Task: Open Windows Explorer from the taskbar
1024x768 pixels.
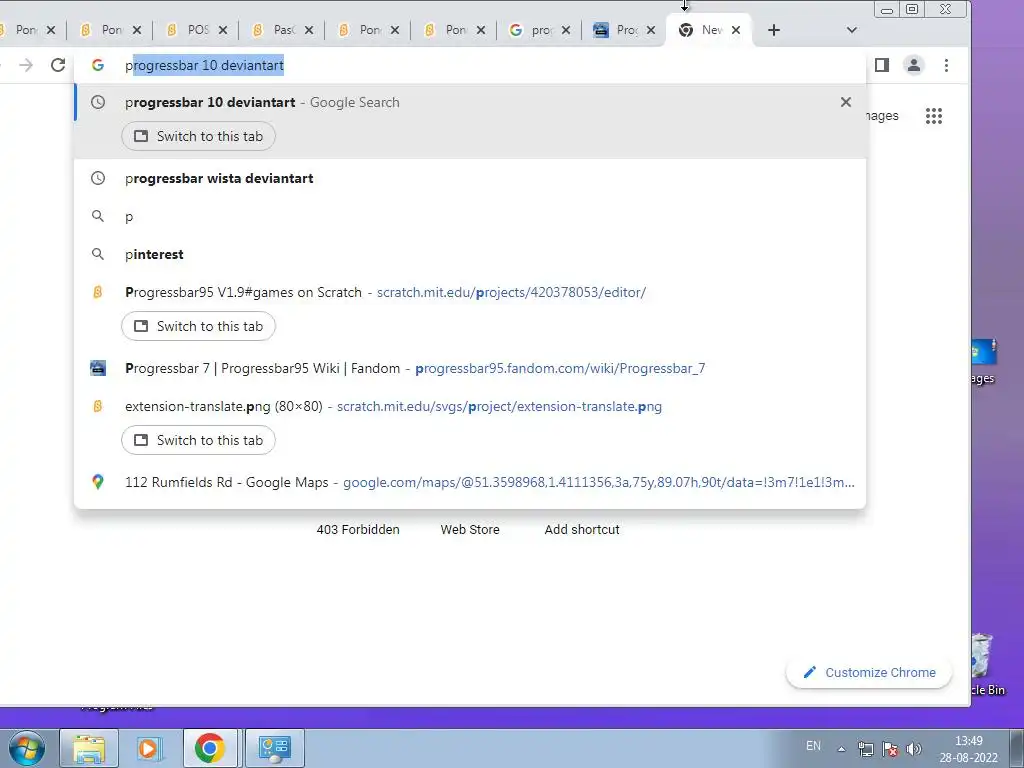Action: point(89,748)
